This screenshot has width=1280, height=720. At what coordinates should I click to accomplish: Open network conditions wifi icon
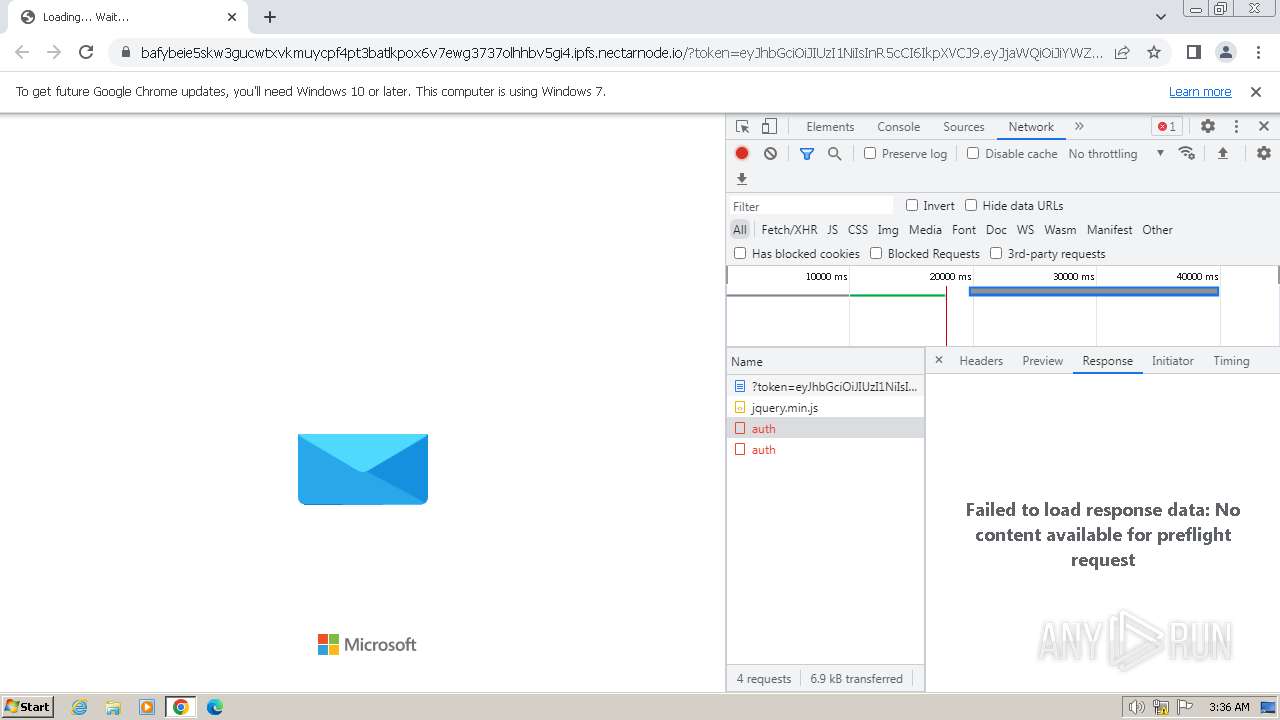[x=1187, y=153]
